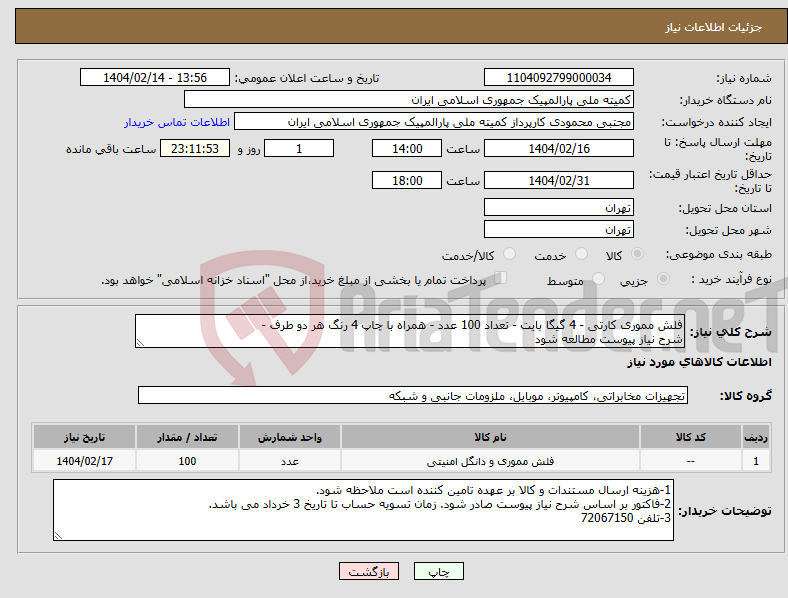Image resolution: width=788 pixels, height=598 pixels.
Task: Click the item name فلش مموری و دانگل امنیتی
Action: [x=490, y=461]
